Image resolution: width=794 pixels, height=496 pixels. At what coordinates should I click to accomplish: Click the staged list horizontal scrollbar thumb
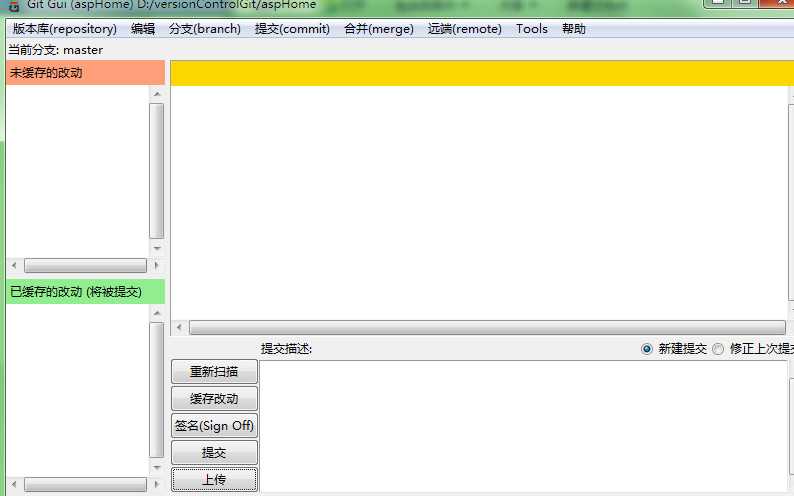(85, 484)
